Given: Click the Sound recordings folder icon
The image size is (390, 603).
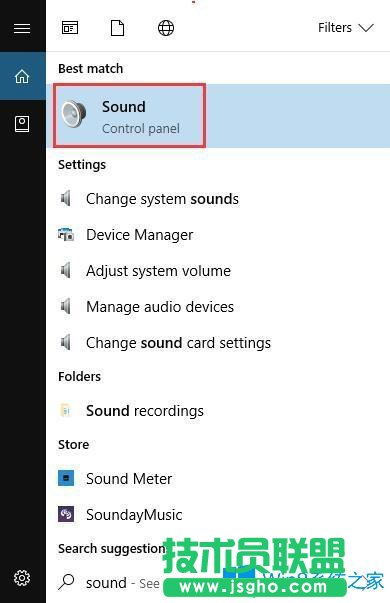Looking at the screenshot, I should tap(66, 410).
